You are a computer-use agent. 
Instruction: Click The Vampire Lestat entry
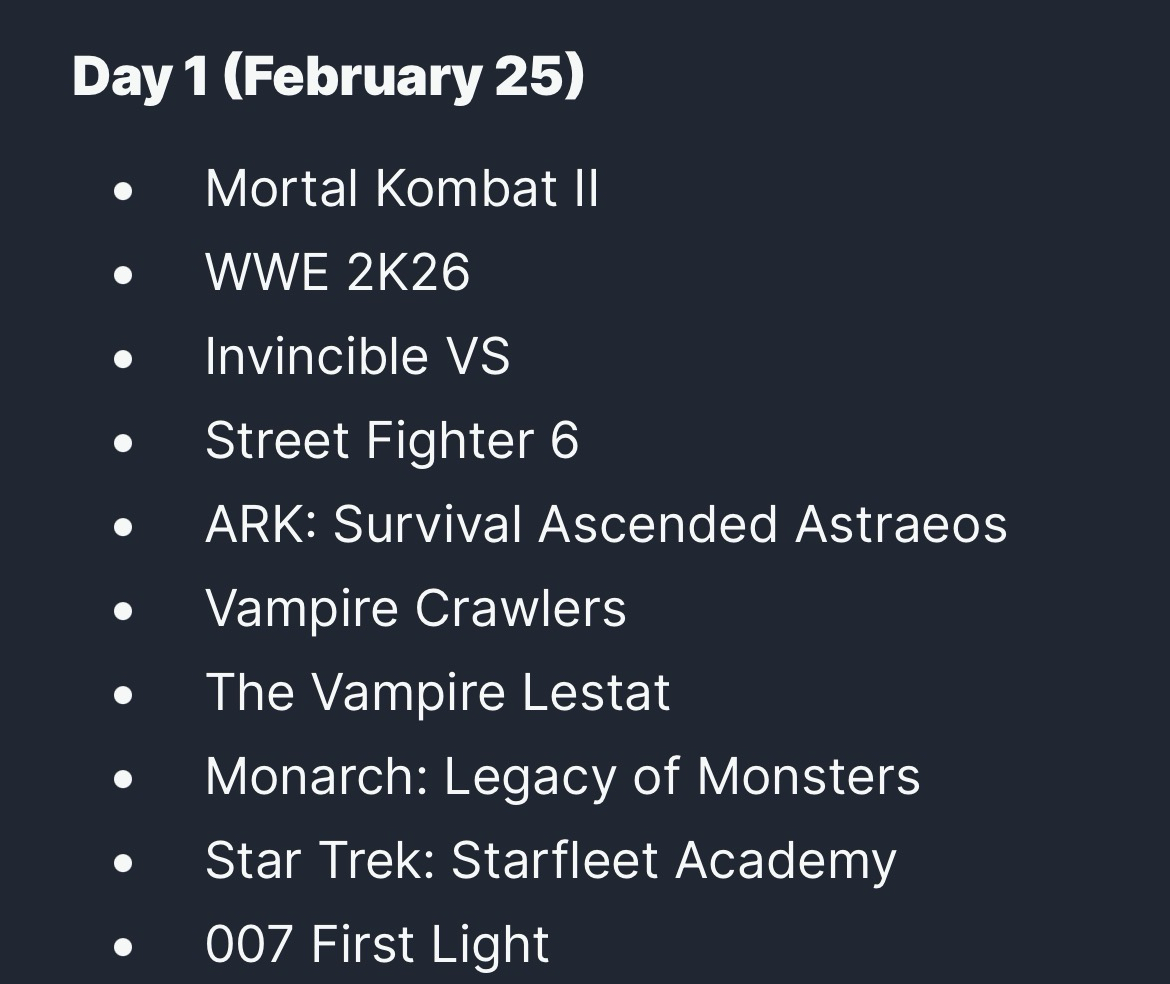coord(437,692)
